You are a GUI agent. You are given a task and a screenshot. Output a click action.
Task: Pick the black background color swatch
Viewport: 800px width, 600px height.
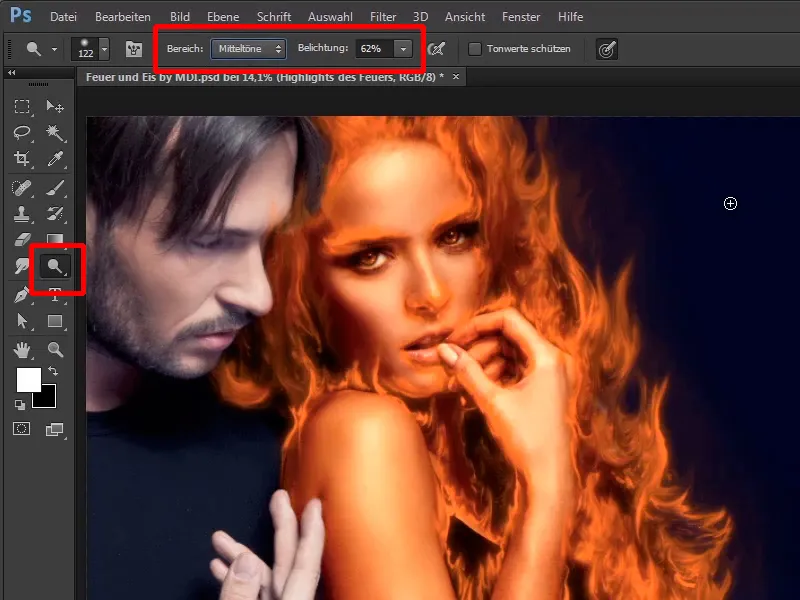pyautogui.click(x=46, y=397)
